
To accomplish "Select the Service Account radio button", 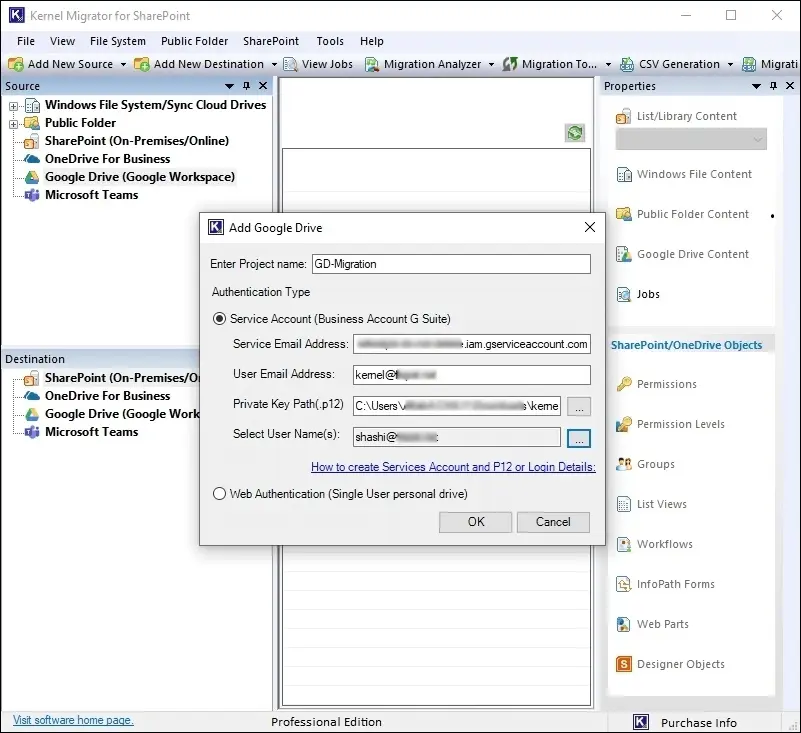I will click(220, 319).
